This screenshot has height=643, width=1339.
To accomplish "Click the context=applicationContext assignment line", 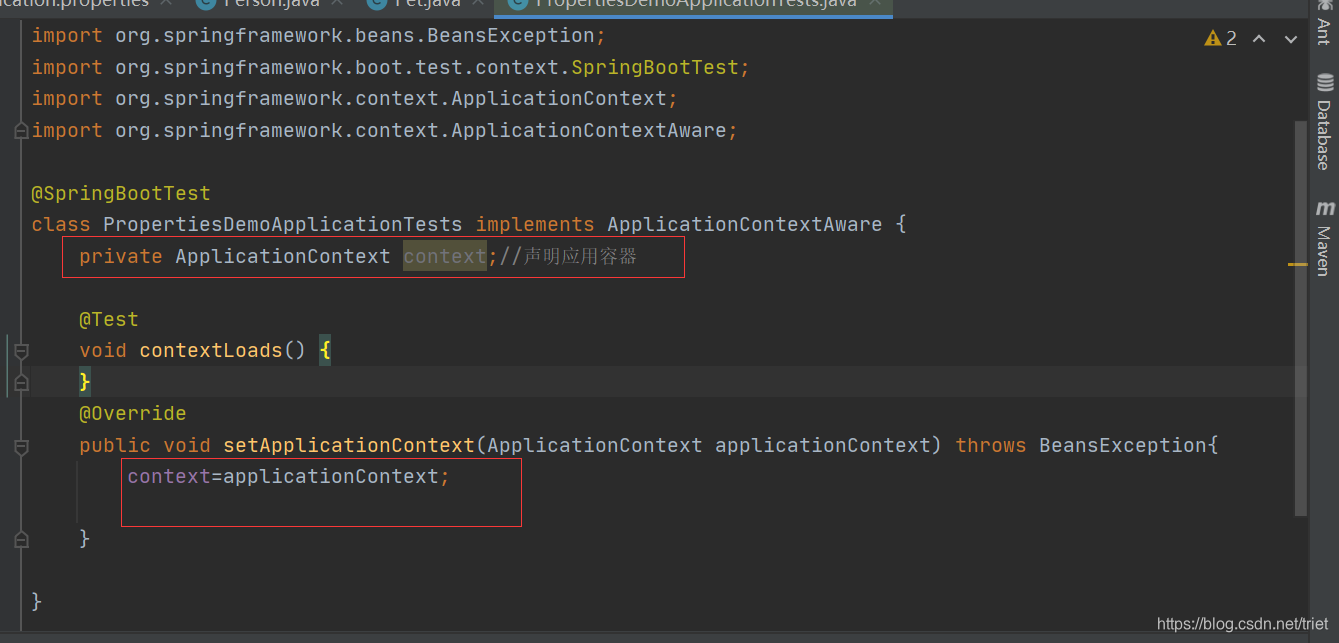I will 289,477.
